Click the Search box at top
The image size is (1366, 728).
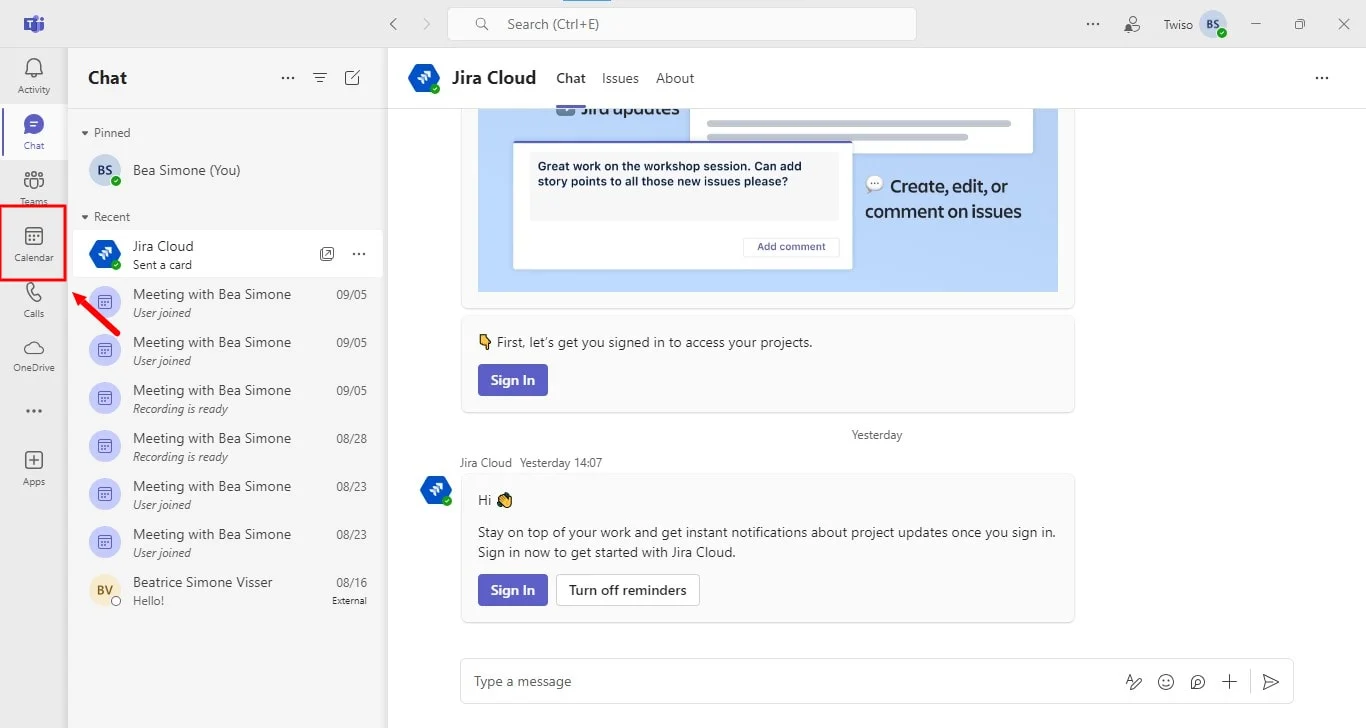(682, 24)
